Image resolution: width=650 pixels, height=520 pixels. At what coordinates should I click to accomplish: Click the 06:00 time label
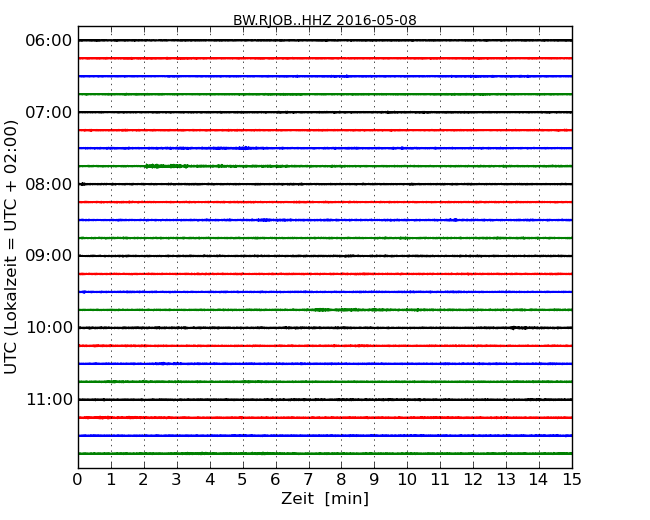(x=49, y=41)
